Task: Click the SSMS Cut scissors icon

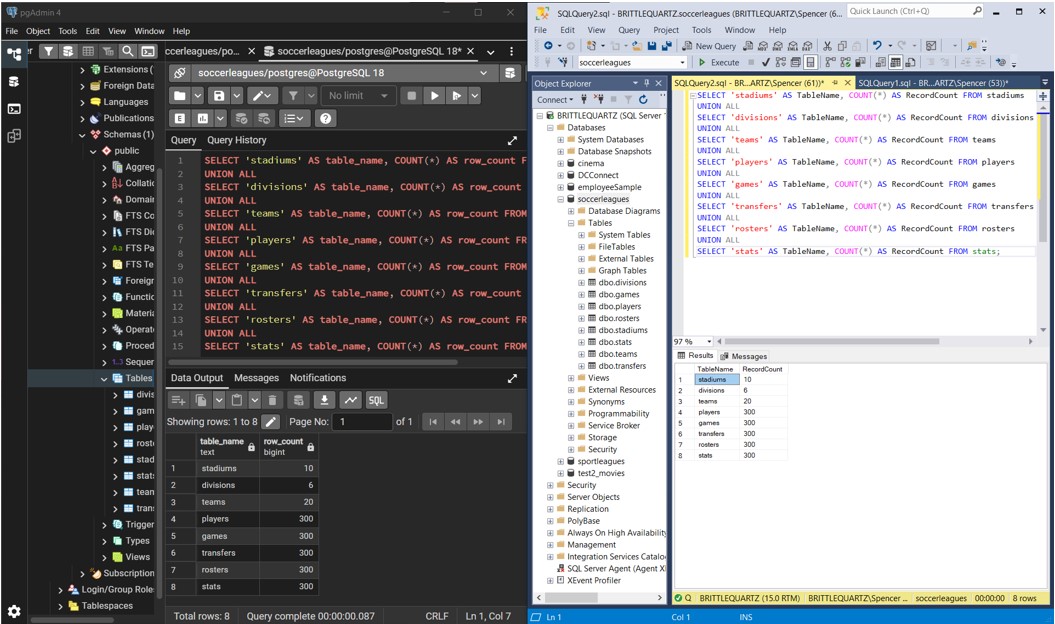Action: [x=827, y=46]
